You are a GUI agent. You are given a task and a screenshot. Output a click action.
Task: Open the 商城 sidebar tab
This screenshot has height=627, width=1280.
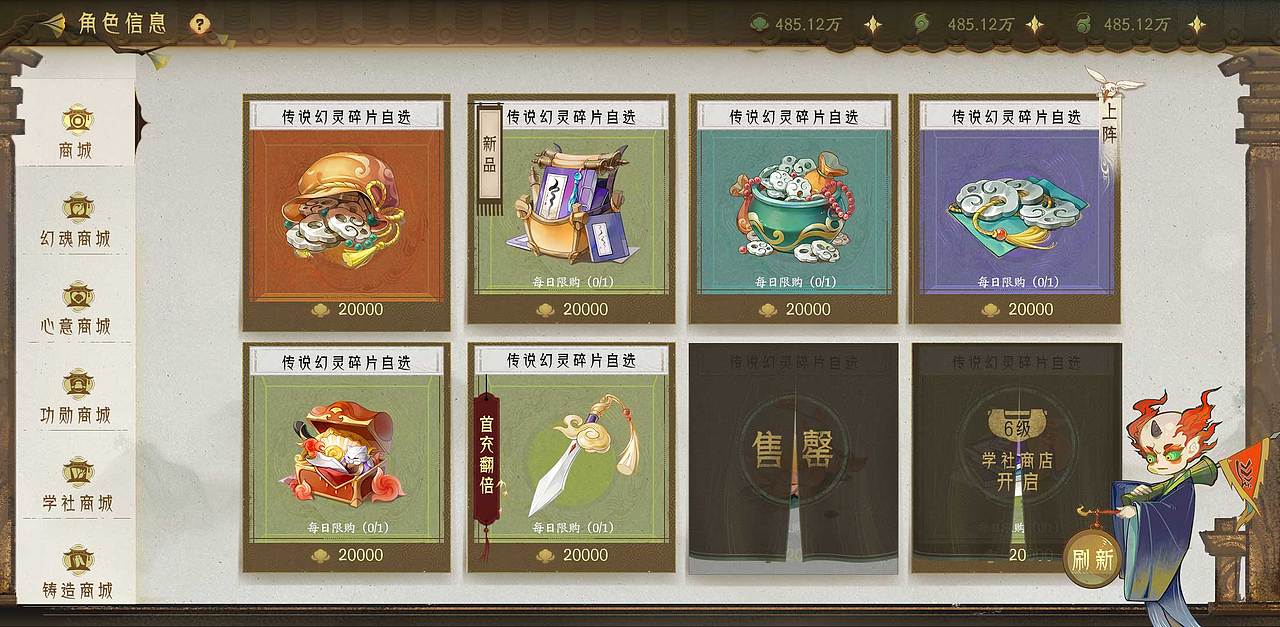pos(76,131)
